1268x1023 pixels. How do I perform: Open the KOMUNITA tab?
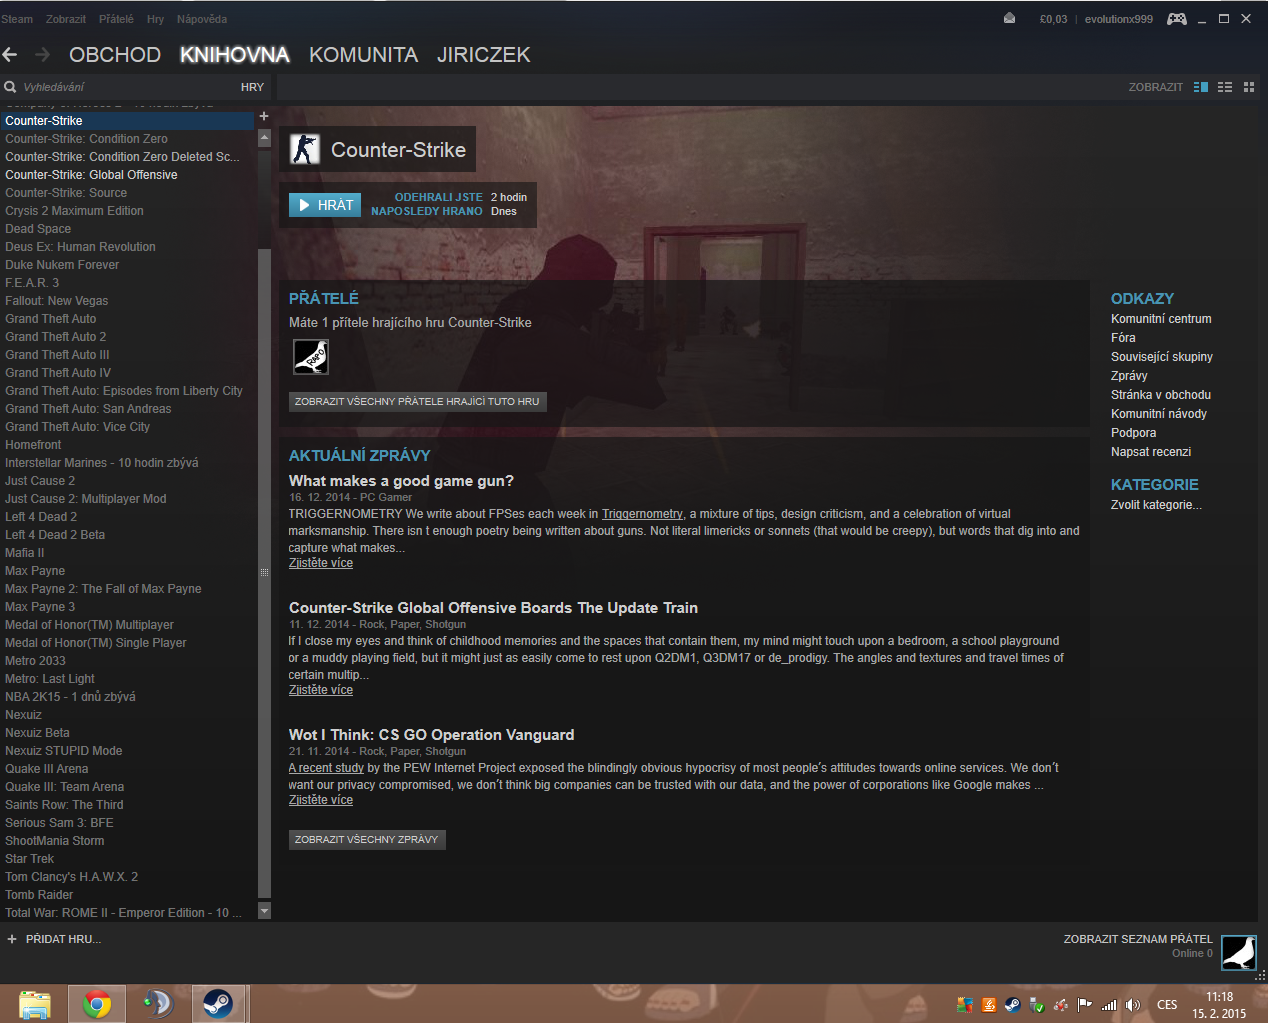click(x=363, y=55)
